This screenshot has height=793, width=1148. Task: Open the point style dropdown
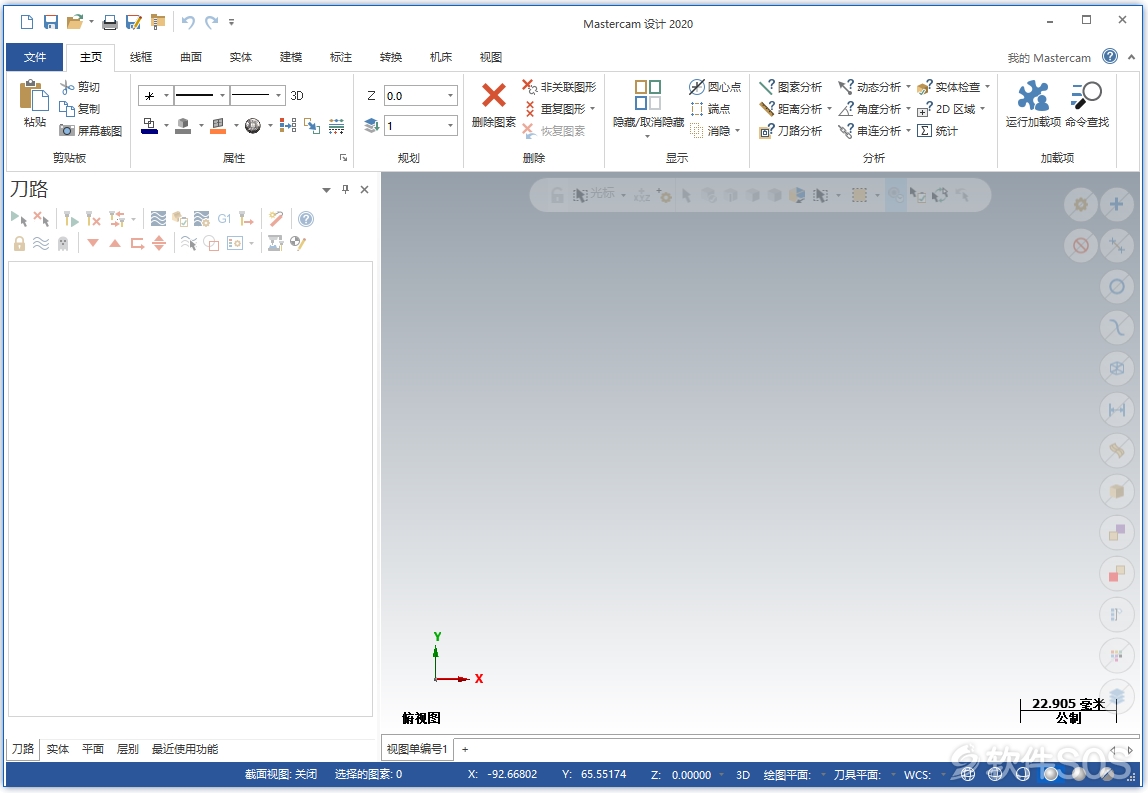[166, 95]
